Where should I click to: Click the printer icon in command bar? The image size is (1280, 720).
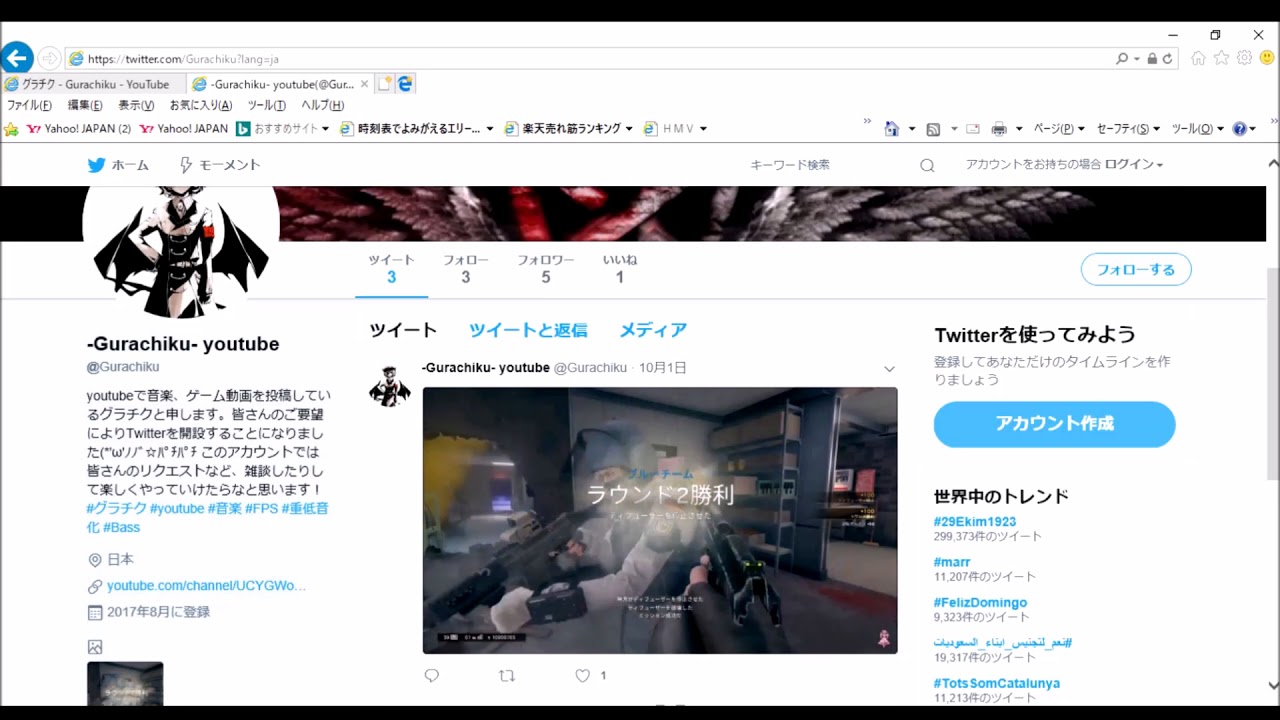[998, 129]
